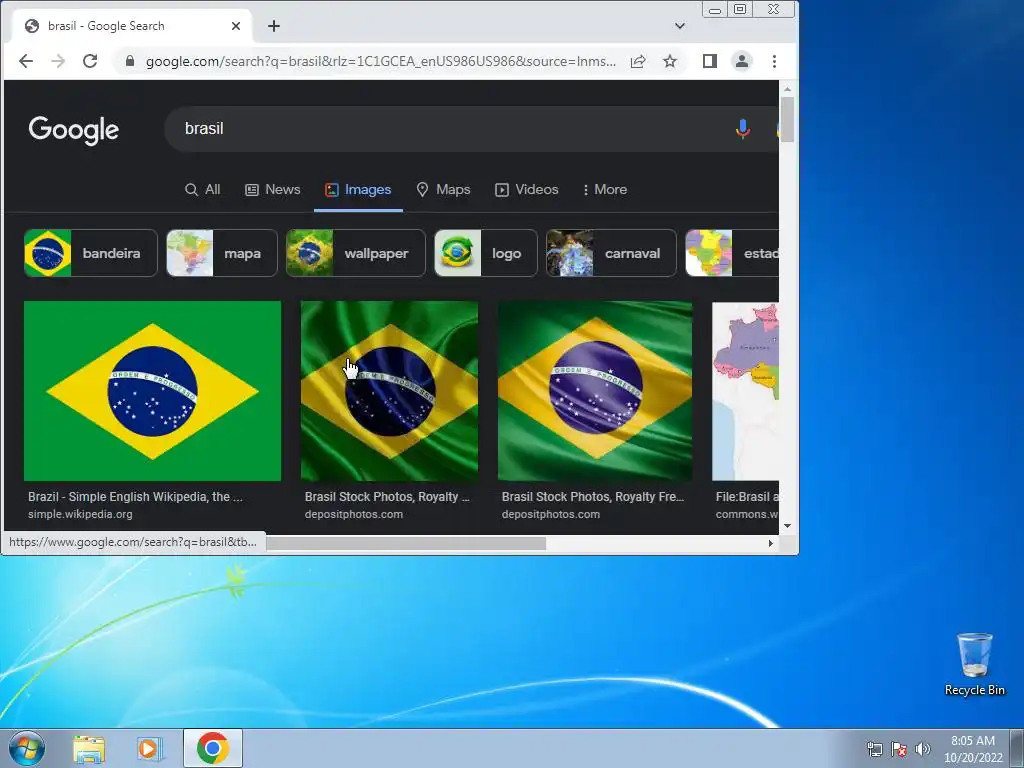Go to Google home via the logo
This screenshot has height=768, width=1024.
click(x=74, y=130)
